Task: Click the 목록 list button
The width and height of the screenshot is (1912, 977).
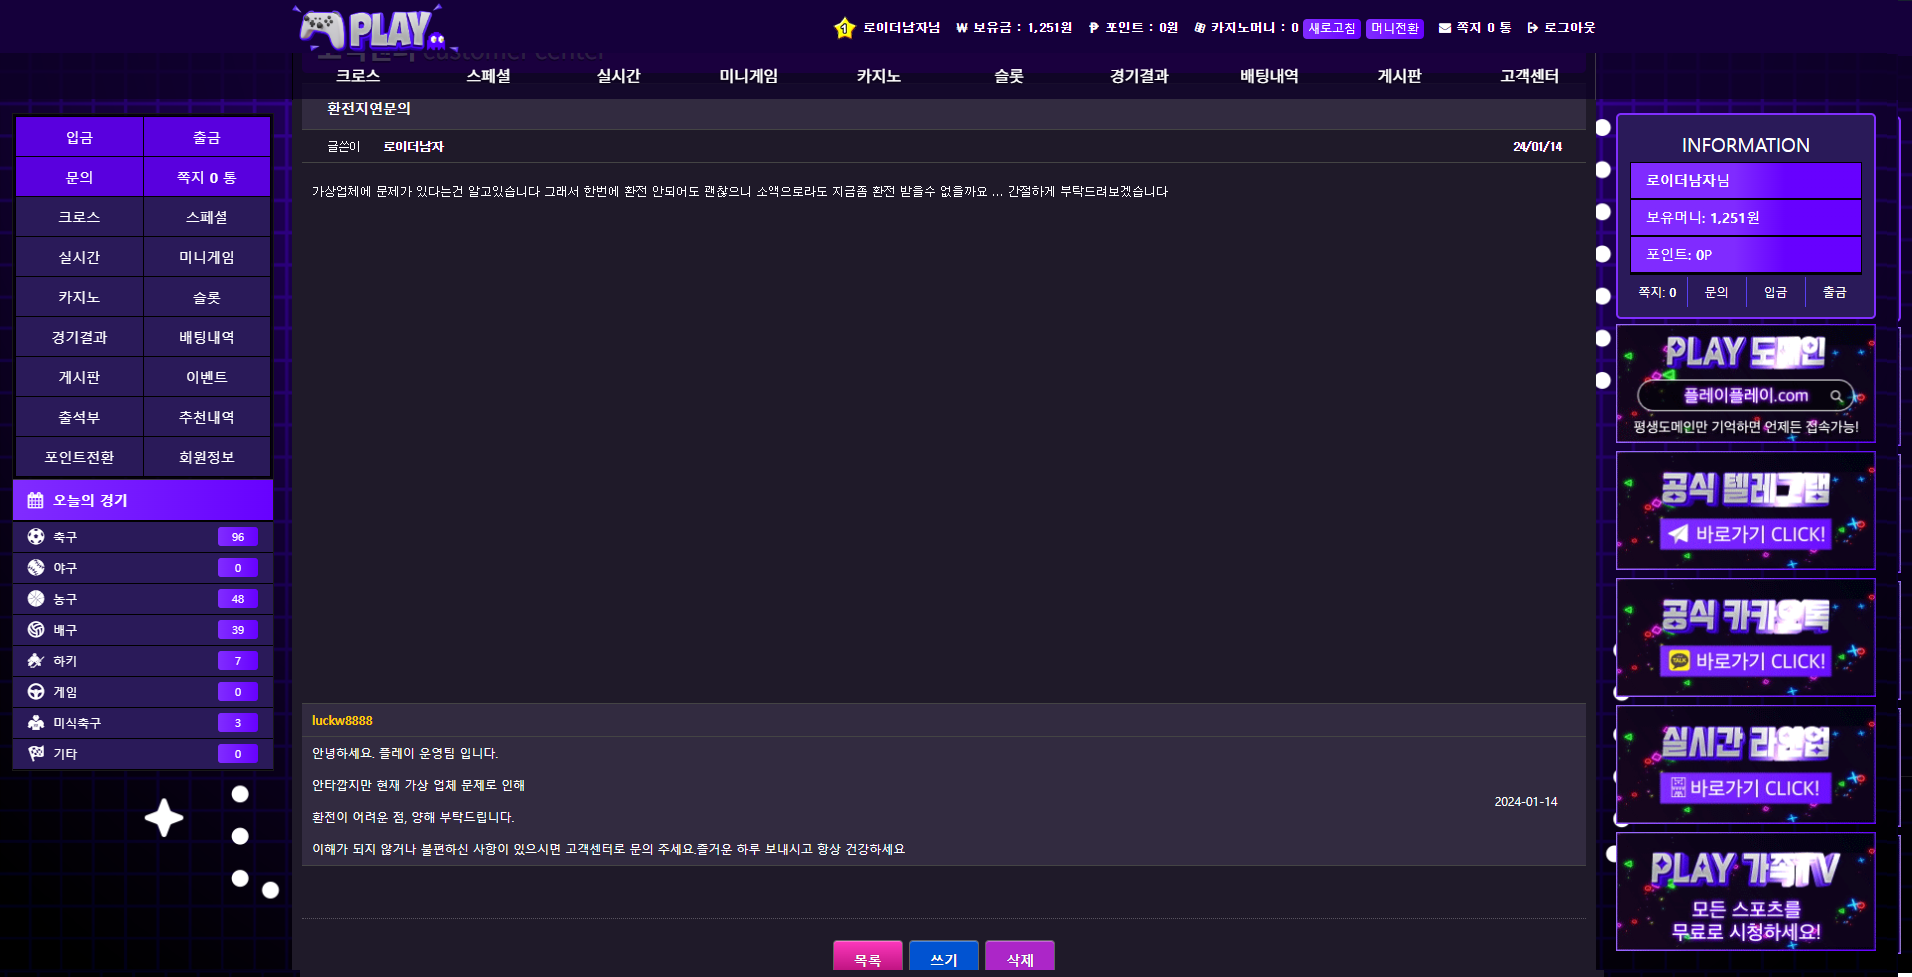Action: click(866, 957)
